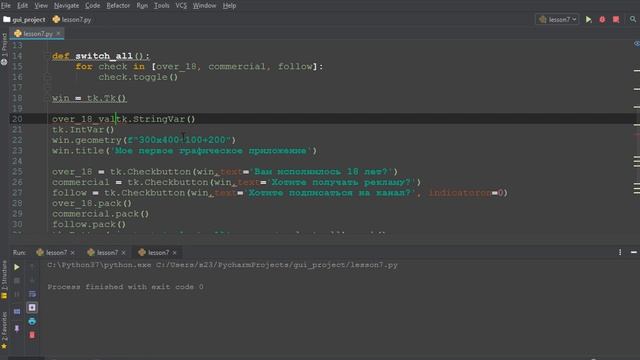Clear console with the red trash icon

point(32,335)
